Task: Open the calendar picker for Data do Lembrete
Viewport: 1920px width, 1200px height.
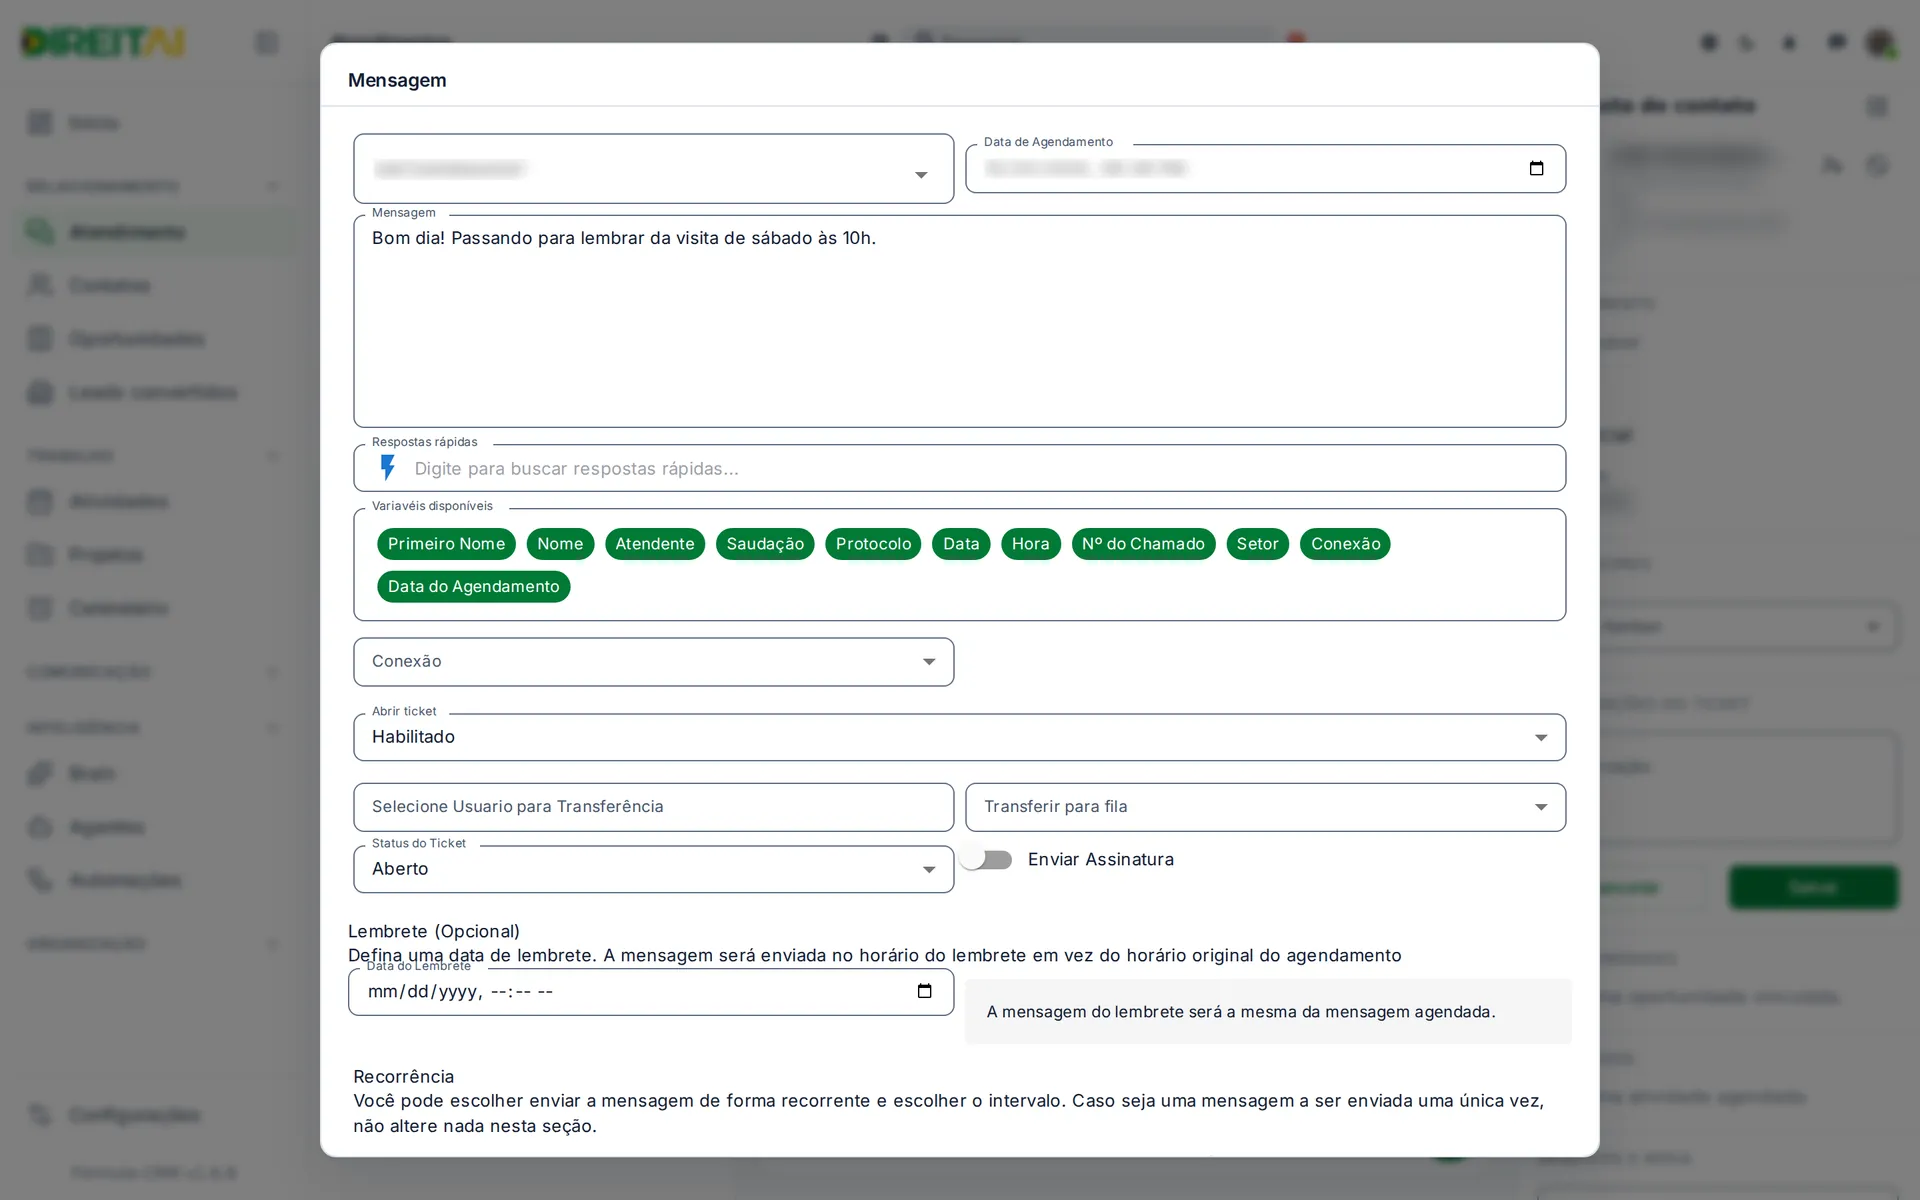Action: (924, 991)
